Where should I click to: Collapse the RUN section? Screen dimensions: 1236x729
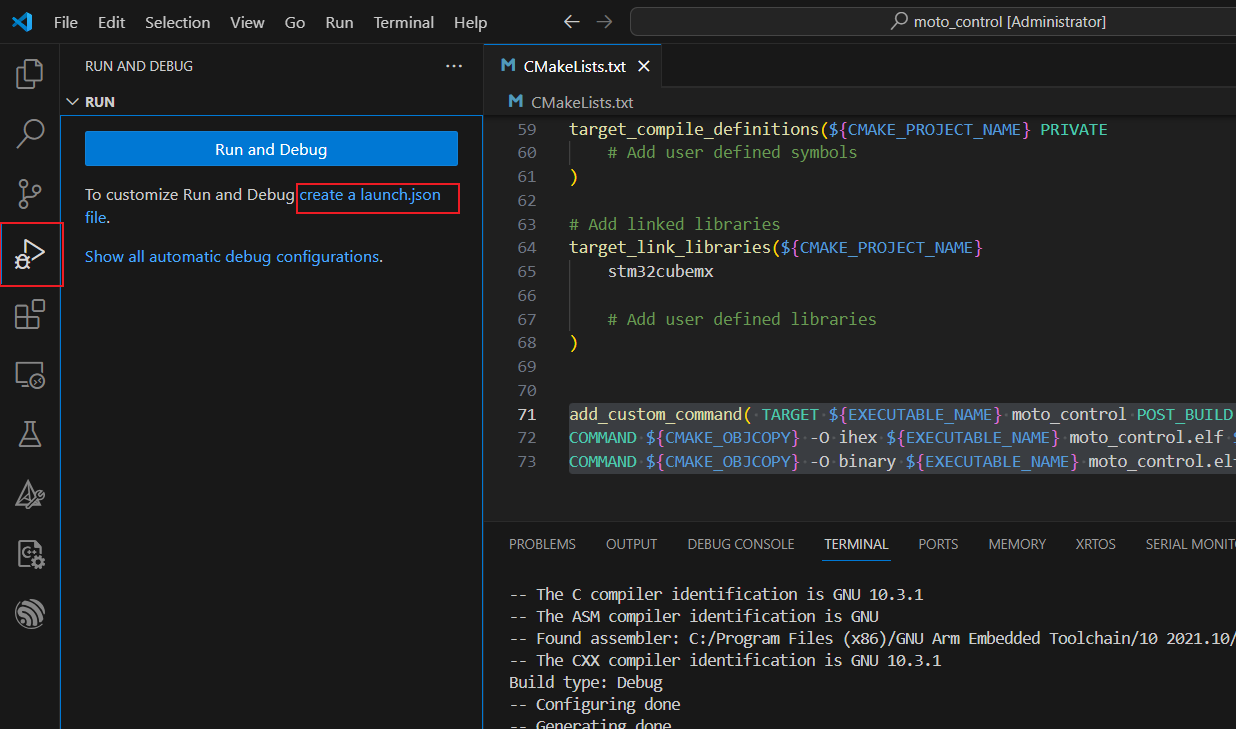(x=72, y=101)
